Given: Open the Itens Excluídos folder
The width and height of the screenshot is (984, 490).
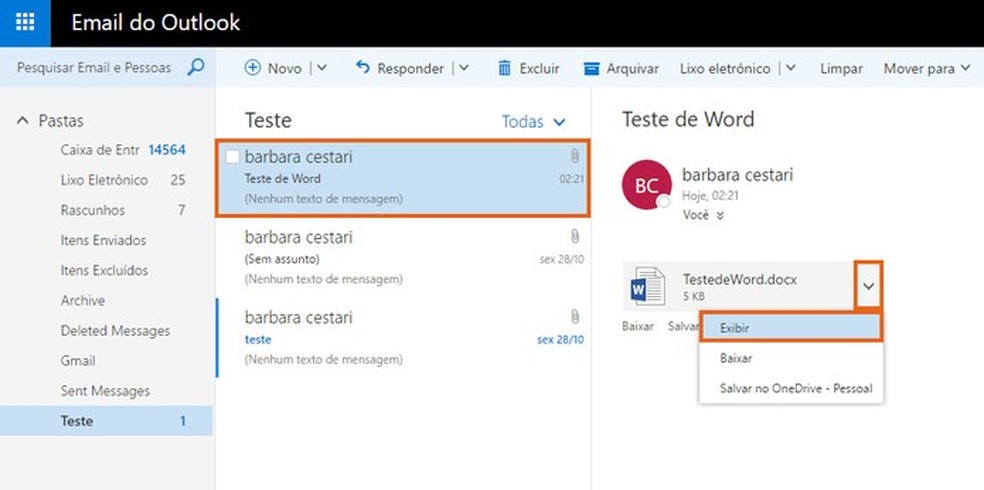Looking at the screenshot, I should click(x=106, y=270).
